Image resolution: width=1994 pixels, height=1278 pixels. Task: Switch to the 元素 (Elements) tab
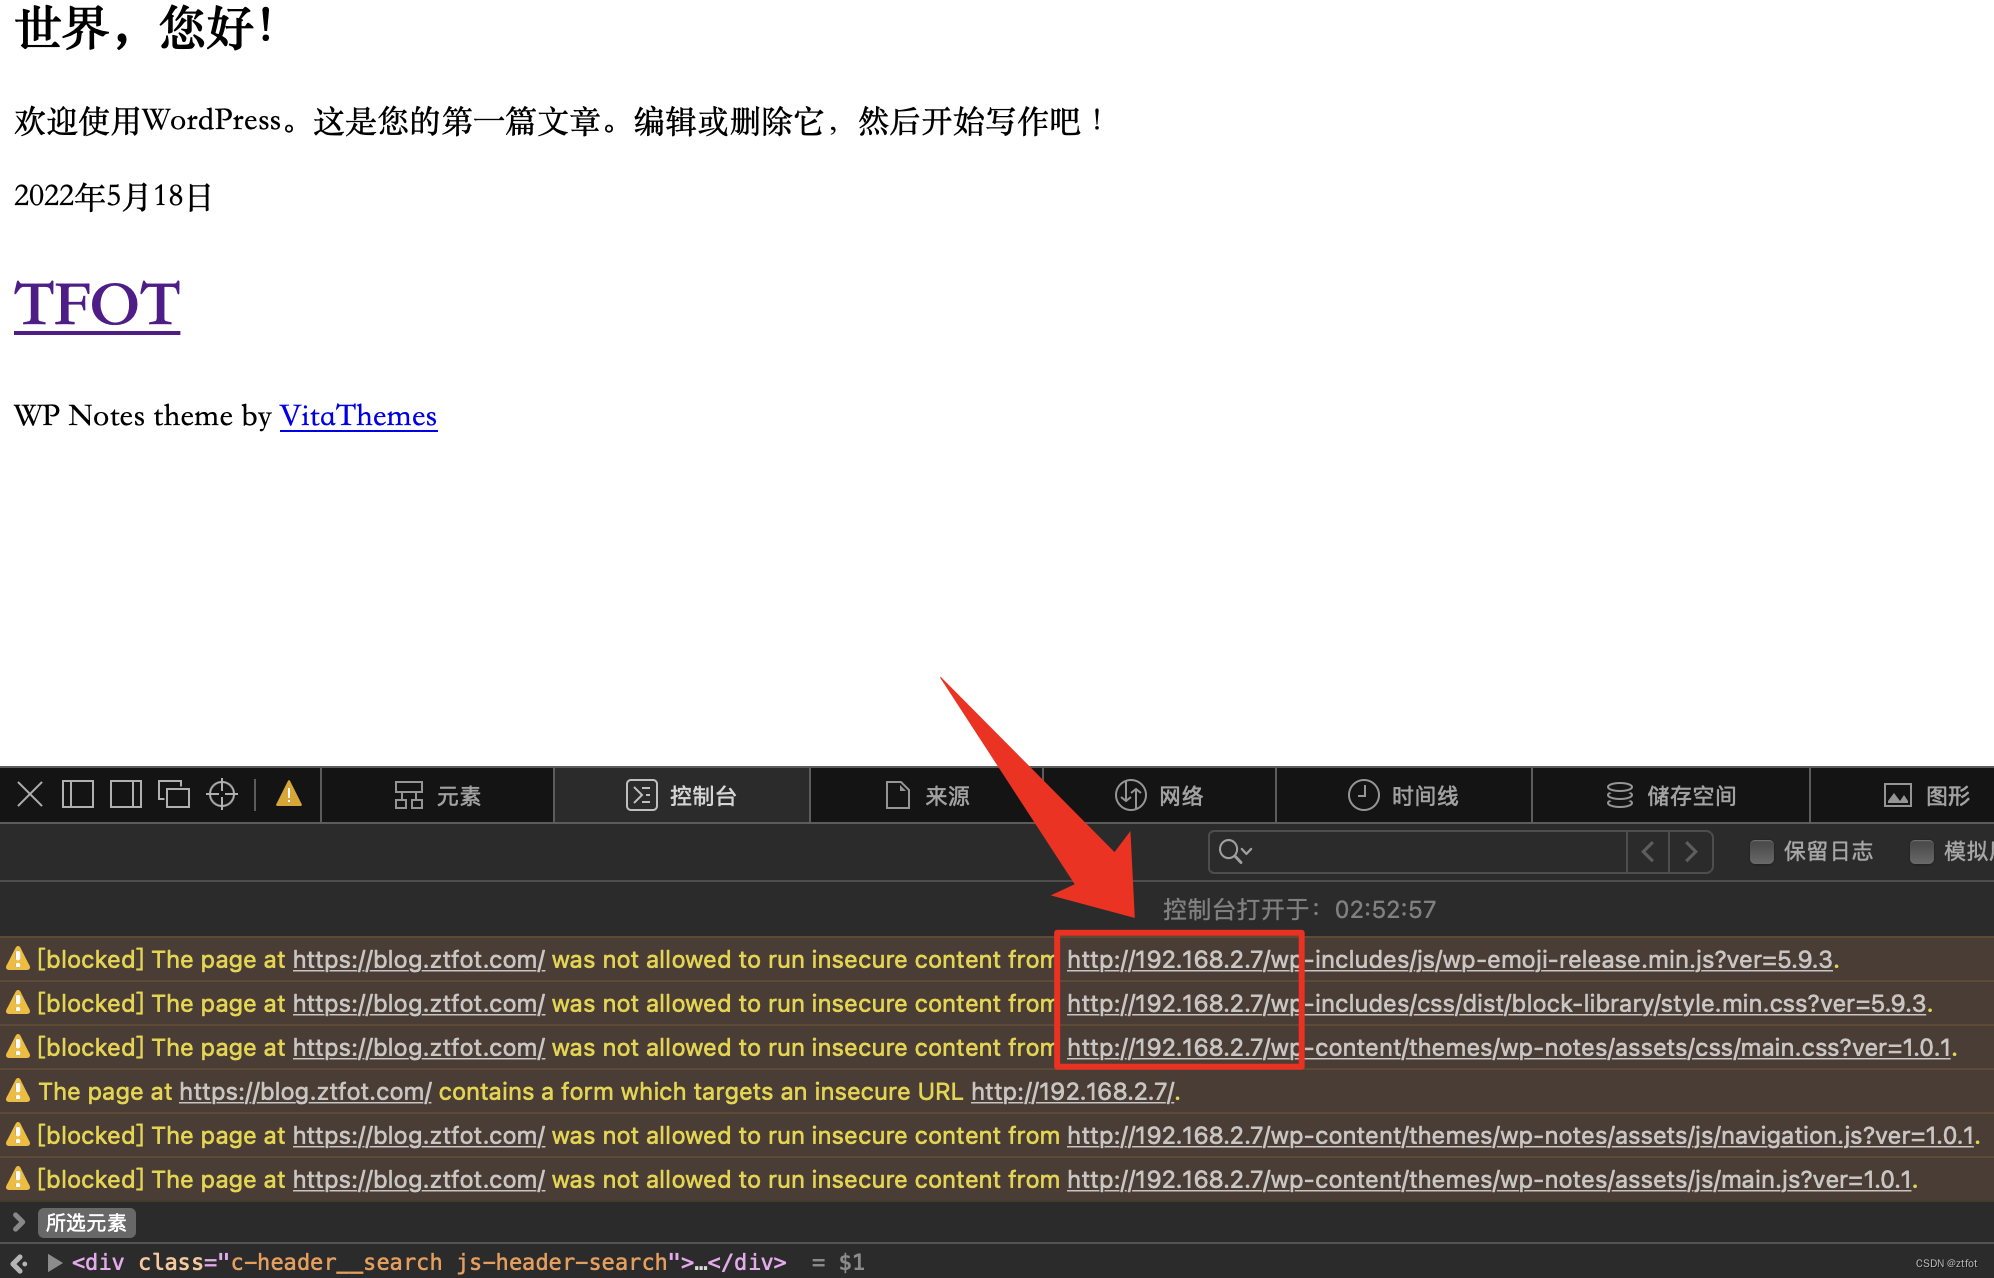[x=437, y=796]
